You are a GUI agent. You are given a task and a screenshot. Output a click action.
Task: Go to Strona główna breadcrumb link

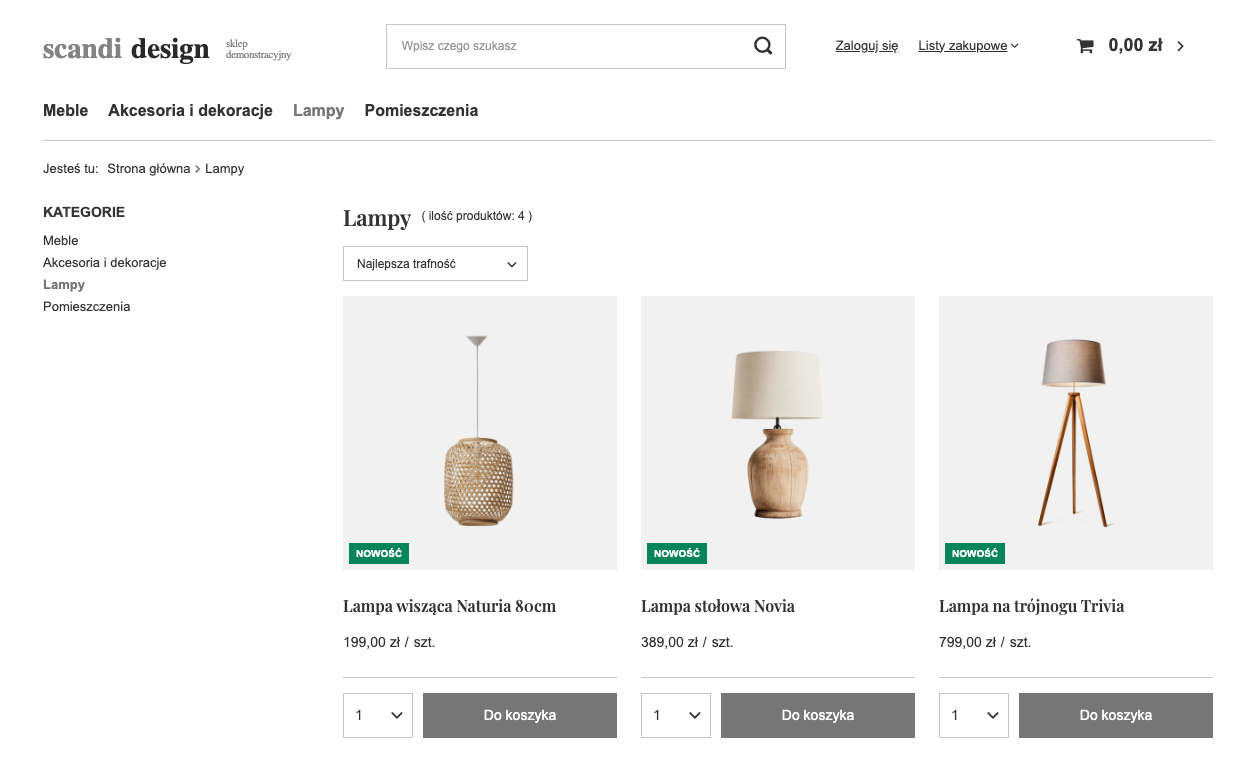pyautogui.click(x=149, y=169)
